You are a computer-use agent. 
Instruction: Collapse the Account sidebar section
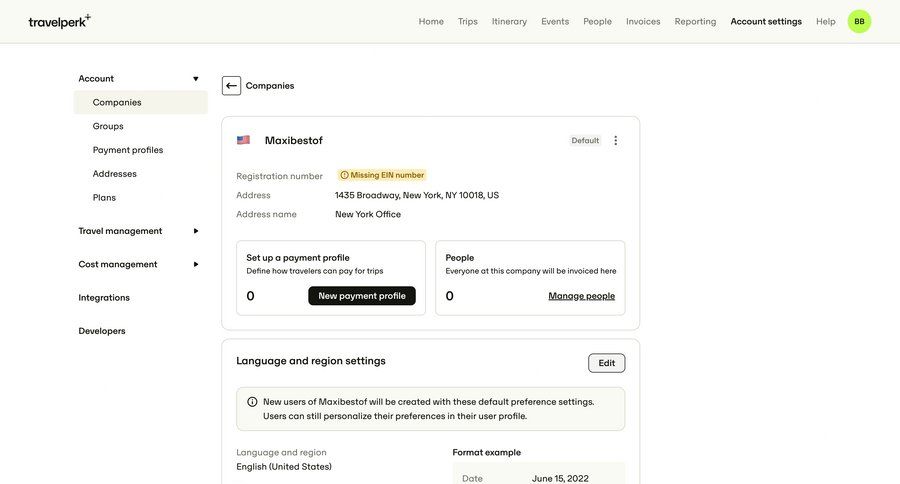point(195,79)
